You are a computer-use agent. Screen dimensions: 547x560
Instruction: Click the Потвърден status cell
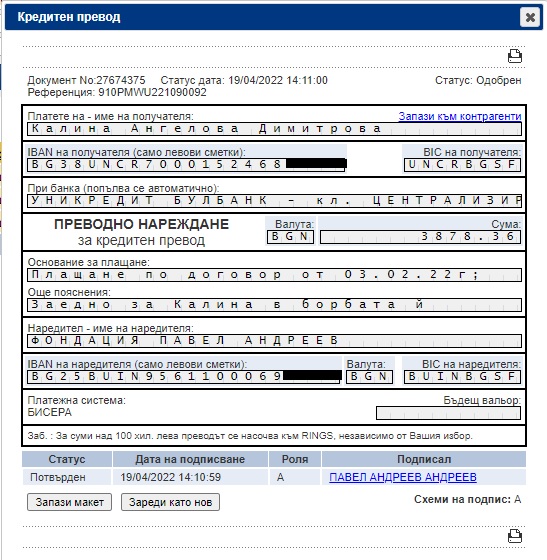(x=67, y=477)
